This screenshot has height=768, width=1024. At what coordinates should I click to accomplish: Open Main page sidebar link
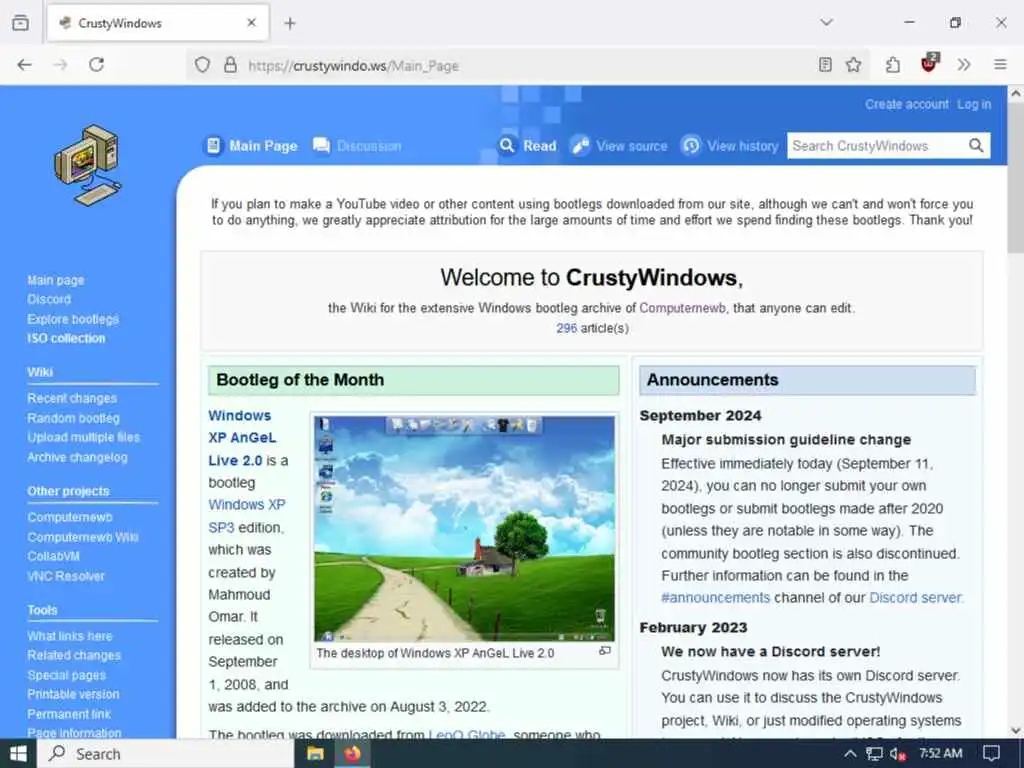click(56, 280)
